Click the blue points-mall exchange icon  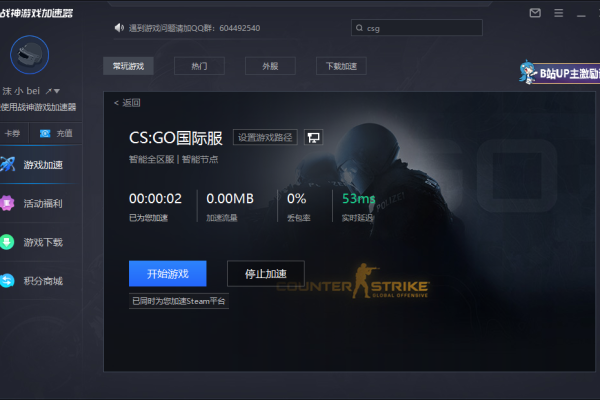pyautogui.click(x=7, y=281)
